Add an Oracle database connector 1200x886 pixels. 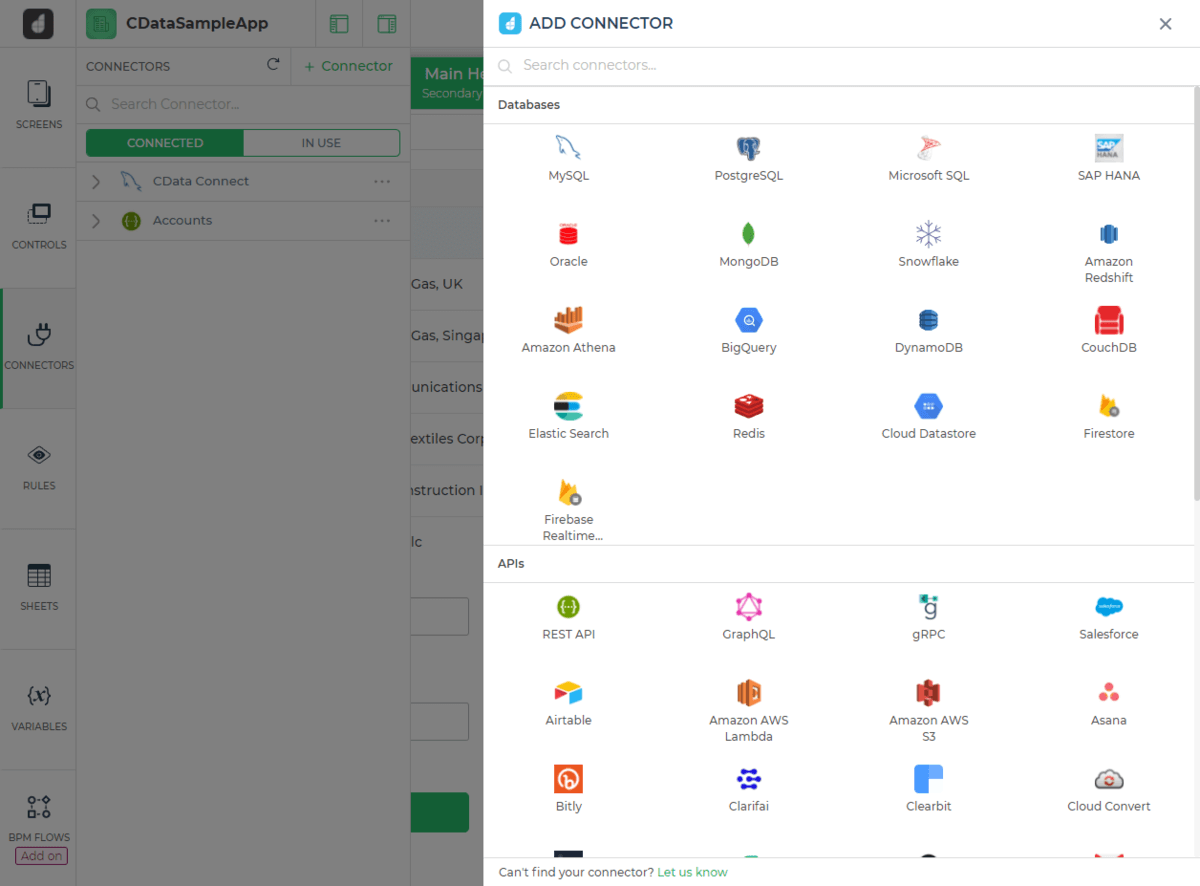pos(568,245)
